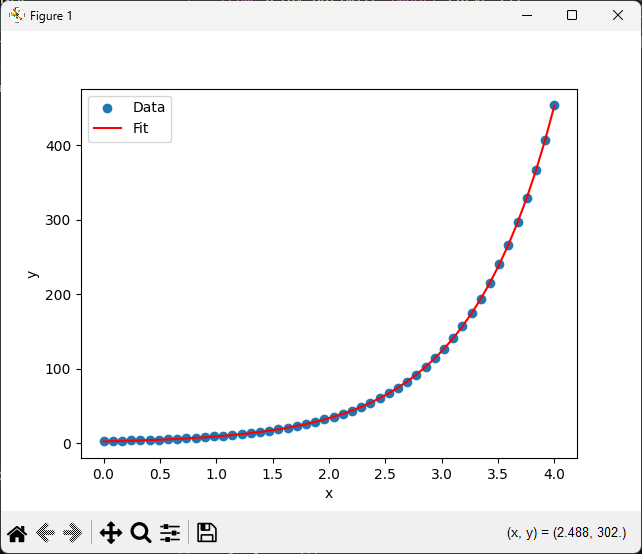
Task: Click y-axis tick label 200
Action: click(59, 295)
